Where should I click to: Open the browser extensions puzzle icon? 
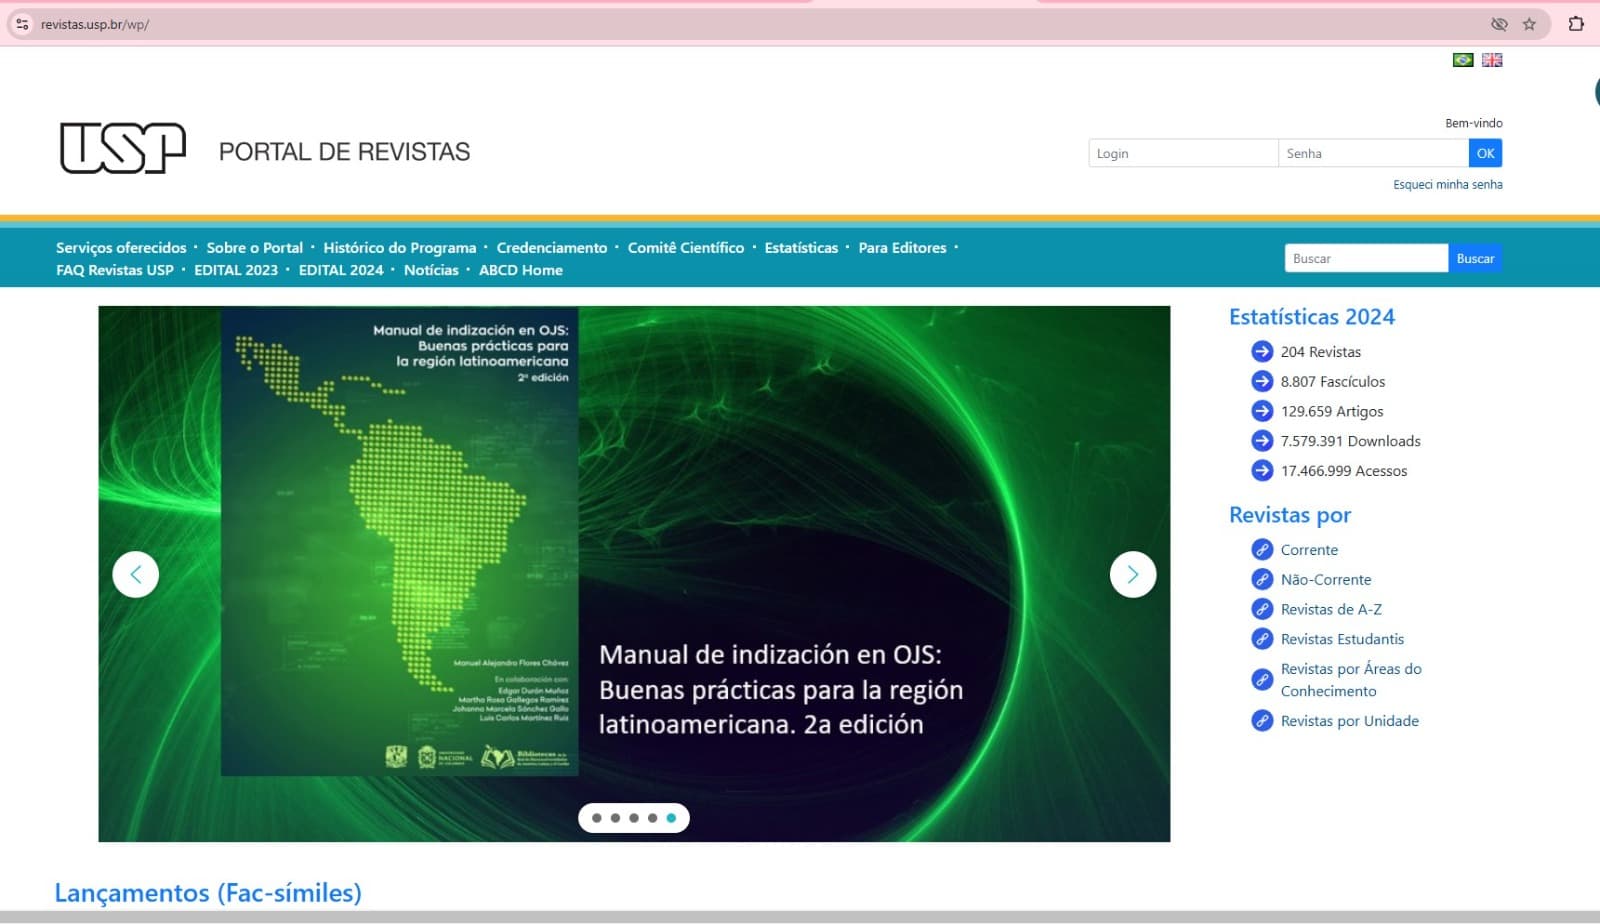(1576, 24)
